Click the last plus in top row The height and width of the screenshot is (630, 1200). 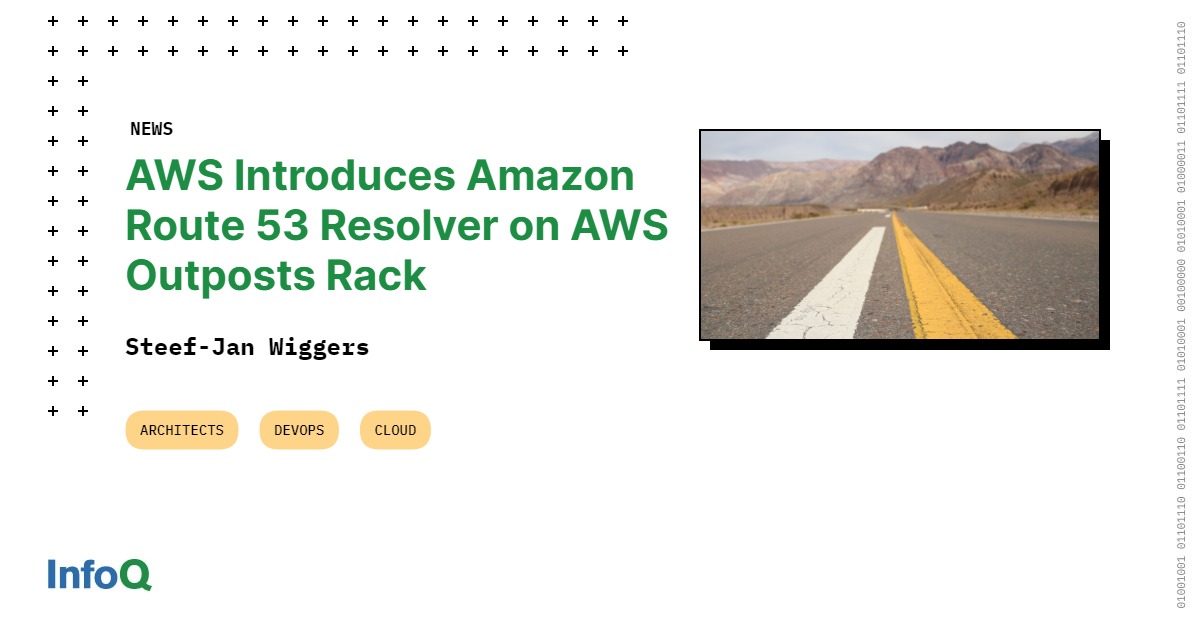pos(623,21)
